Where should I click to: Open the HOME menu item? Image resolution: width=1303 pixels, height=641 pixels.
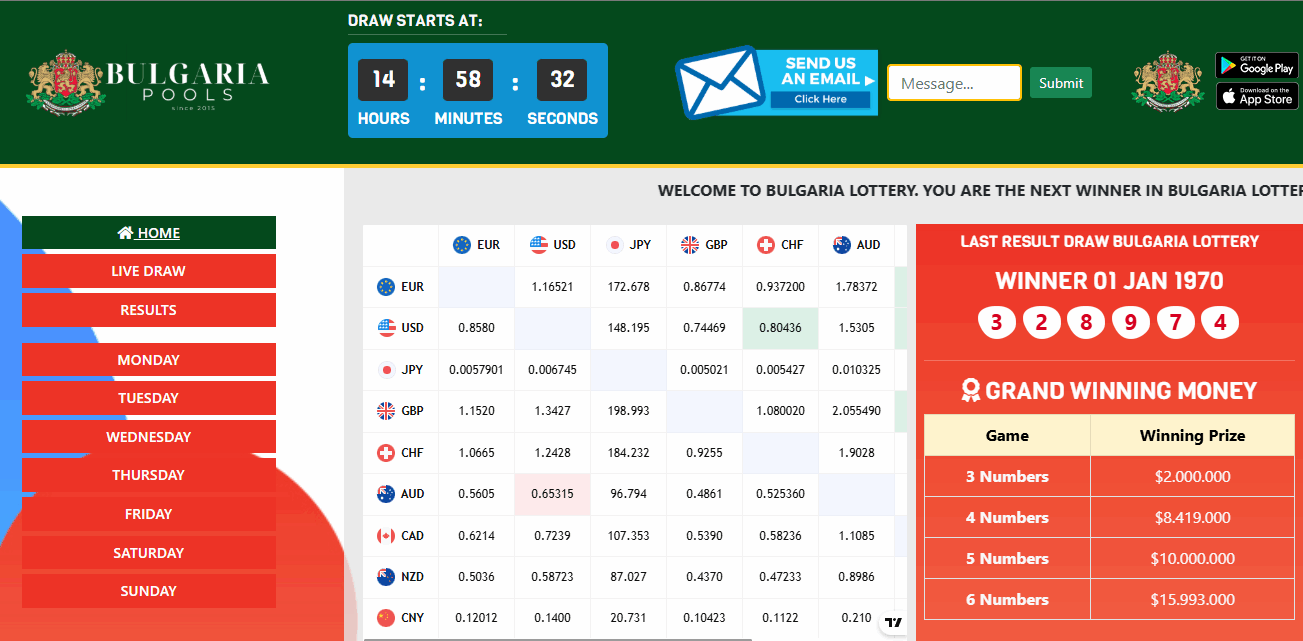pos(149,233)
